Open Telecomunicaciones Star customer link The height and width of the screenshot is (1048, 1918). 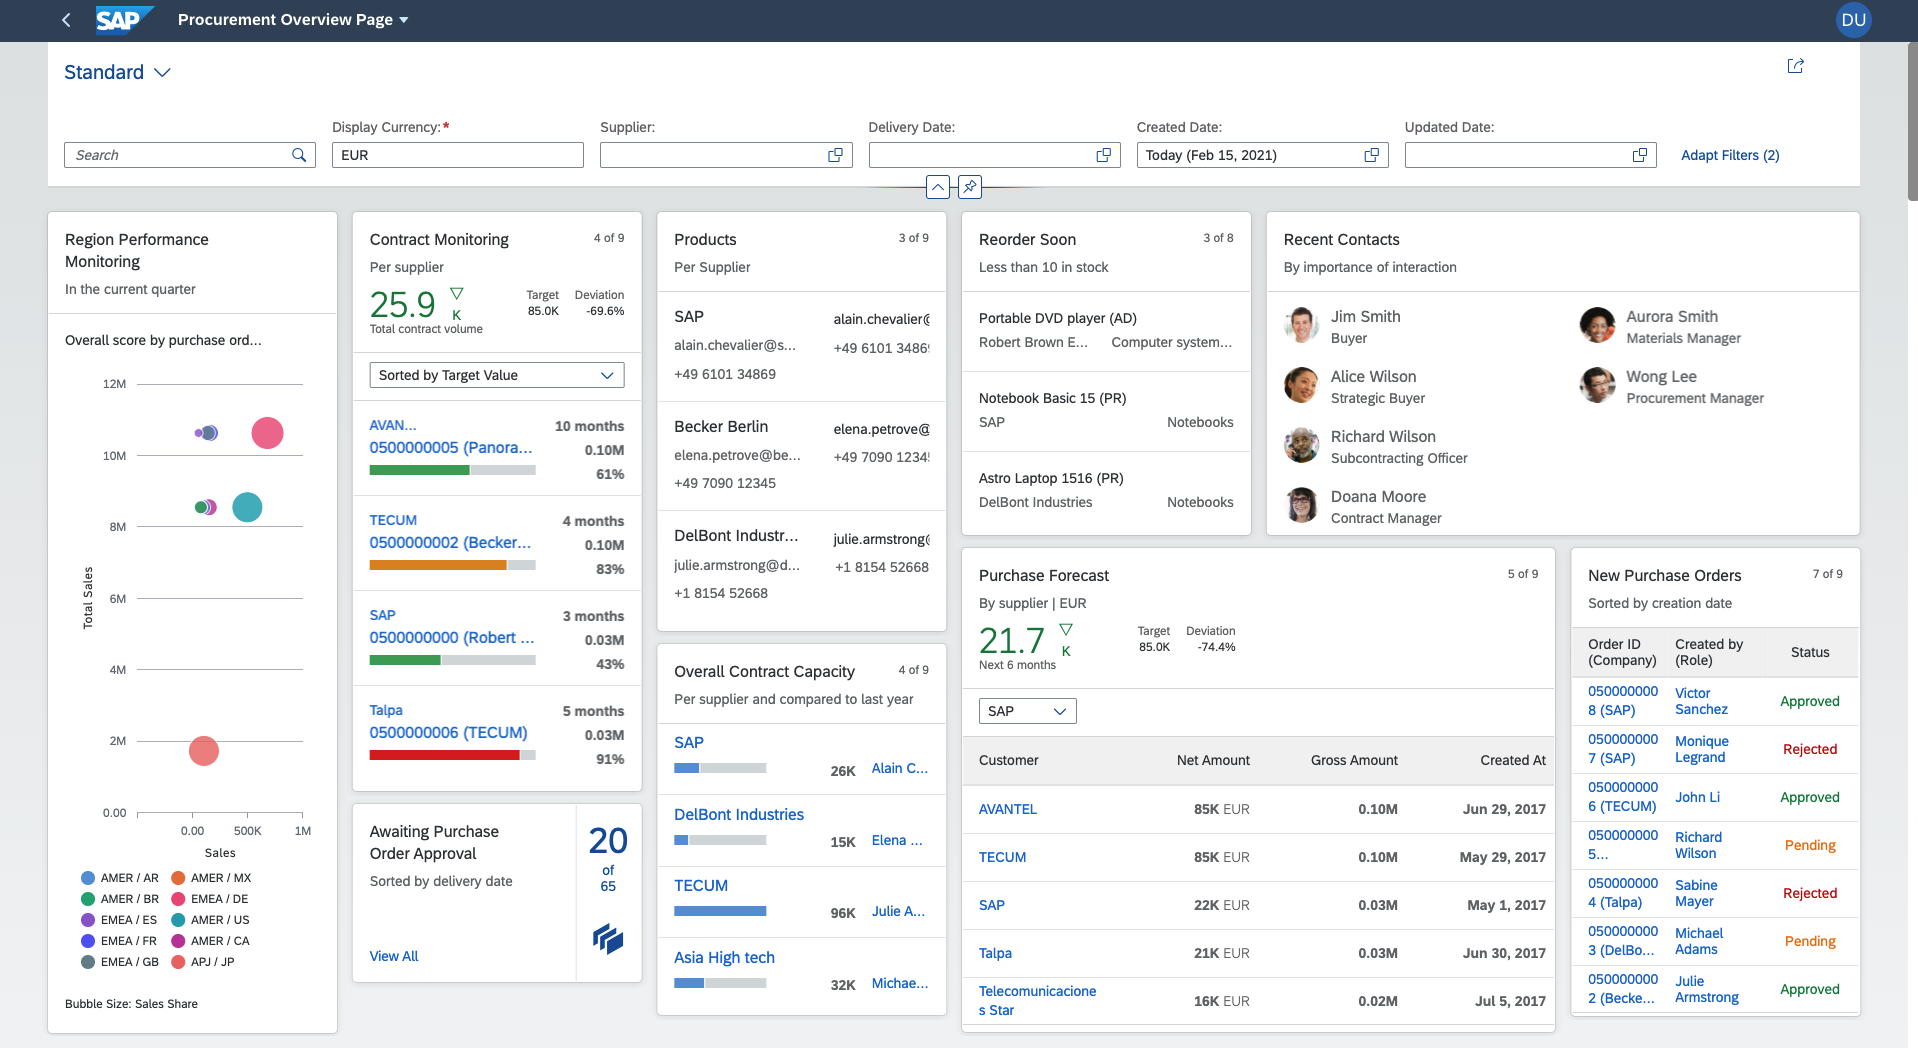point(1037,1001)
